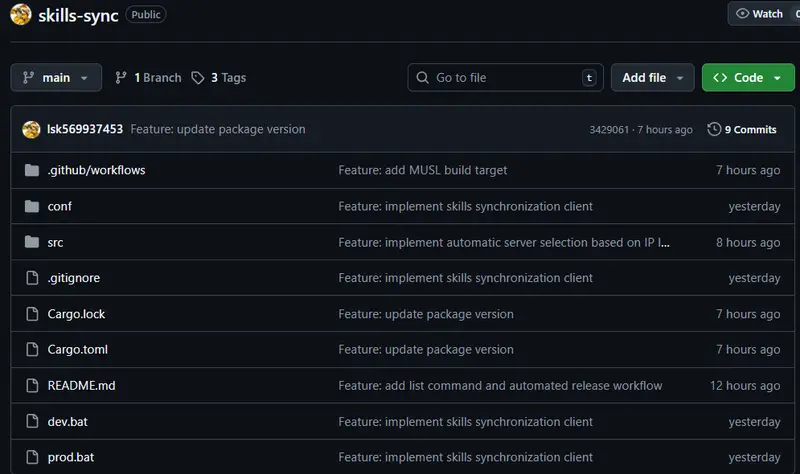Viewport: 800px width, 474px height.
Task: Focus the Go to file search field
Action: [505, 78]
